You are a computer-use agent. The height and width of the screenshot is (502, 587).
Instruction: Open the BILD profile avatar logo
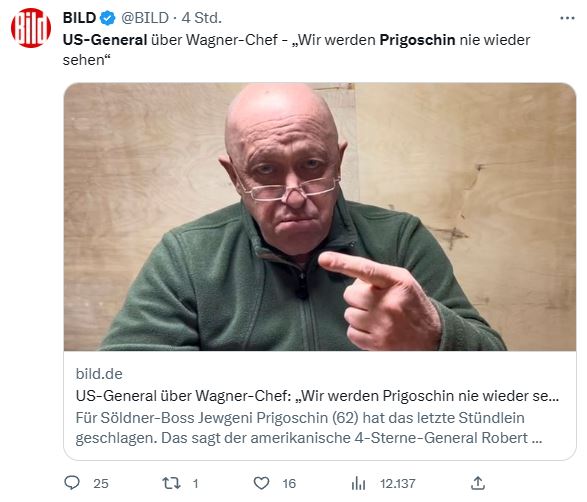coord(31,28)
